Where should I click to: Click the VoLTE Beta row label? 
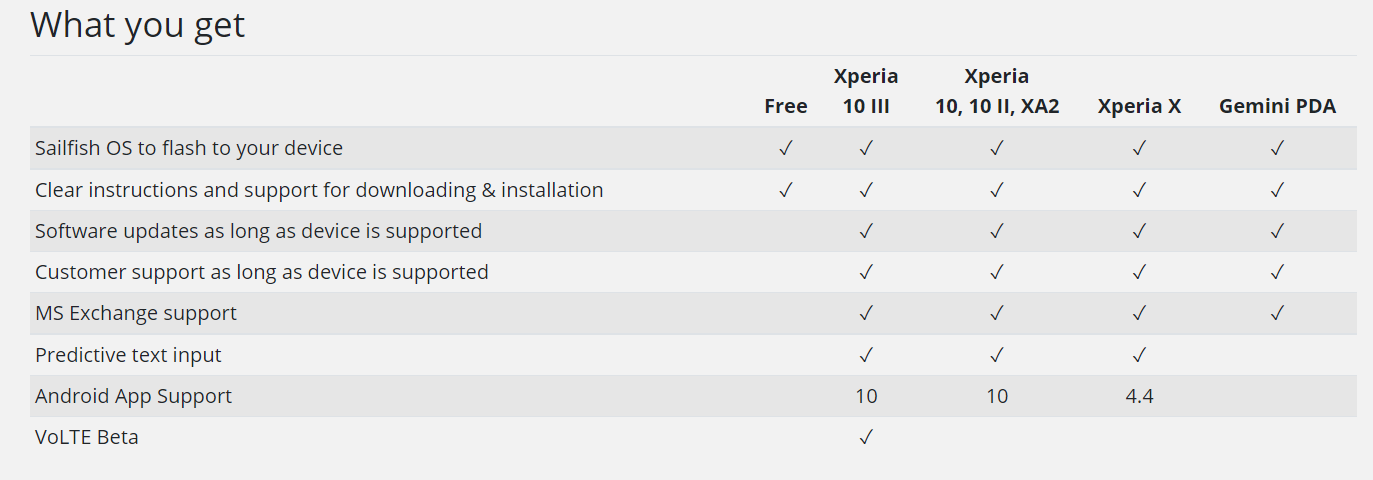(87, 437)
